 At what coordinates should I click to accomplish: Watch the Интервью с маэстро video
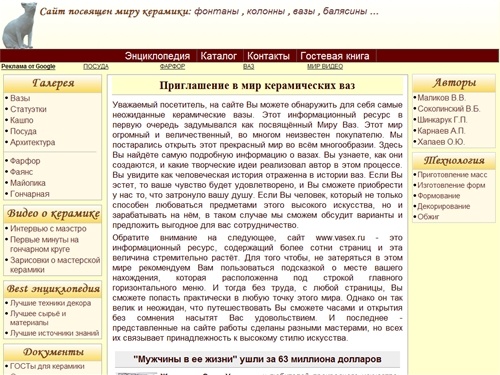pyautogui.click(x=48, y=229)
